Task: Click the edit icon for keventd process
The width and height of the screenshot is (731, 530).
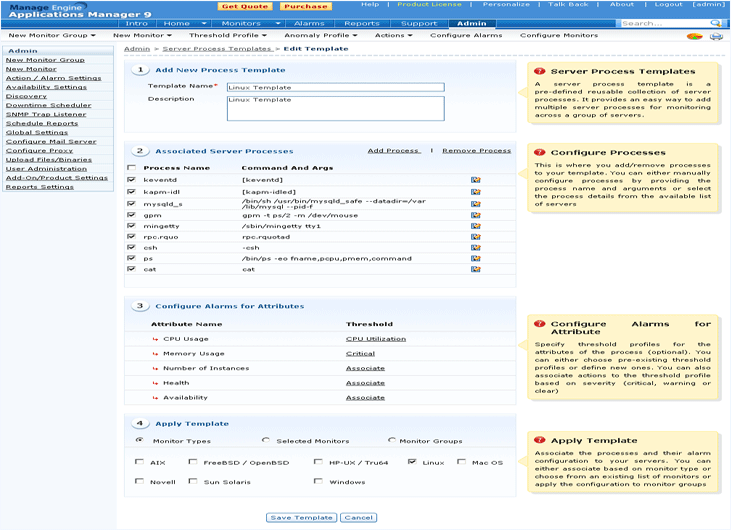Action: pos(476,180)
